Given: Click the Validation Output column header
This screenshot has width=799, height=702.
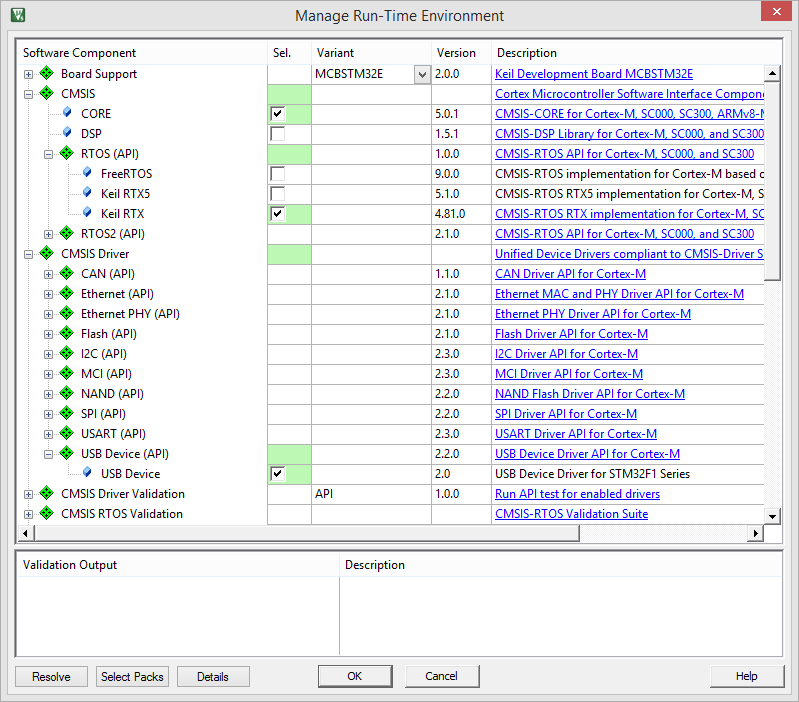Looking at the screenshot, I should click(178, 565).
